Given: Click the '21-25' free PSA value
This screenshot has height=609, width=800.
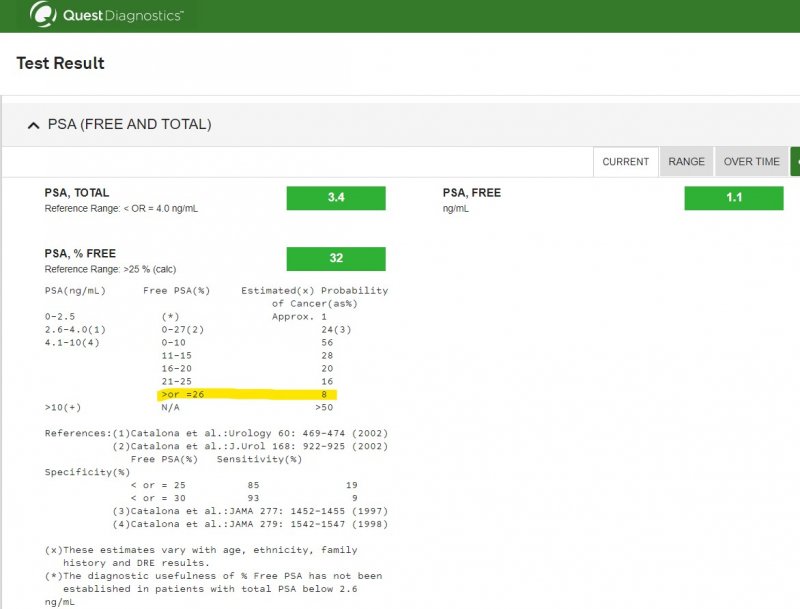Looking at the screenshot, I should tap(177, 382).
